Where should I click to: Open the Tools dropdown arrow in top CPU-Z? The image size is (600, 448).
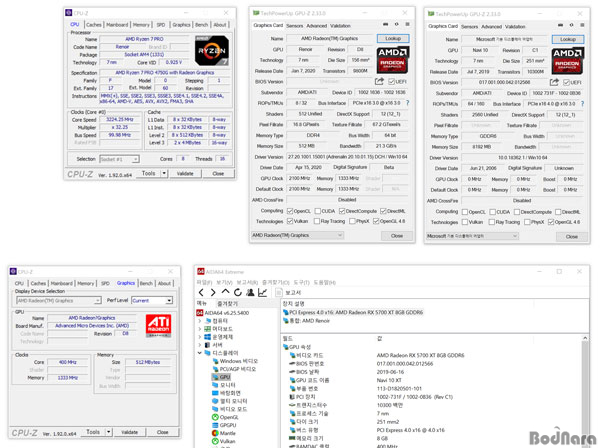[x=164, y=173]
